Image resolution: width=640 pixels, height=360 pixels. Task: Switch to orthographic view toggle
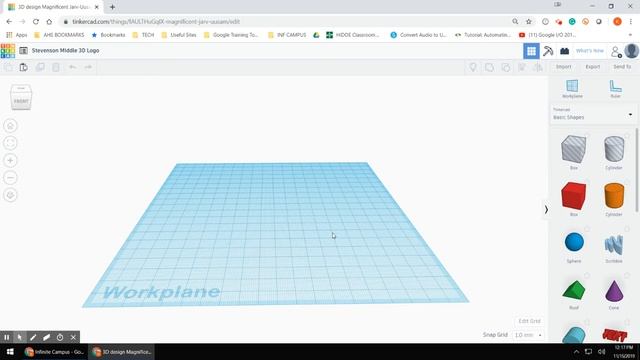(11, 195)
